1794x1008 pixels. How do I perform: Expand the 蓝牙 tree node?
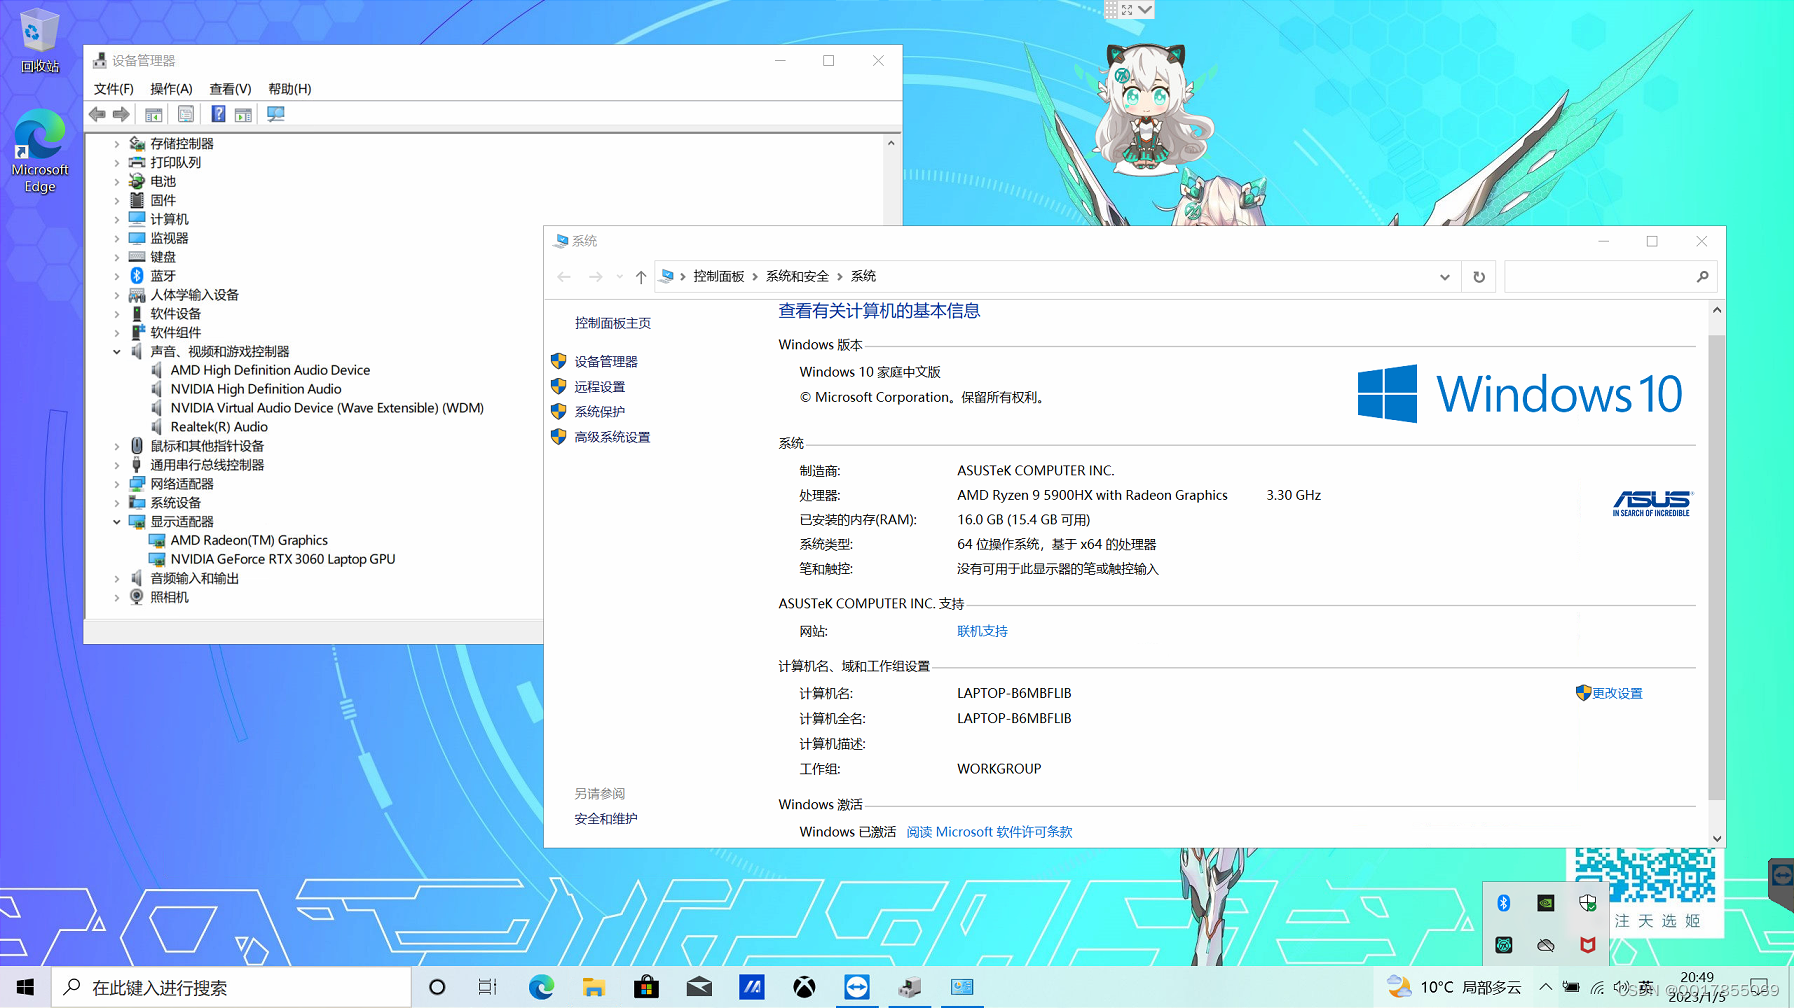point(117,276)
